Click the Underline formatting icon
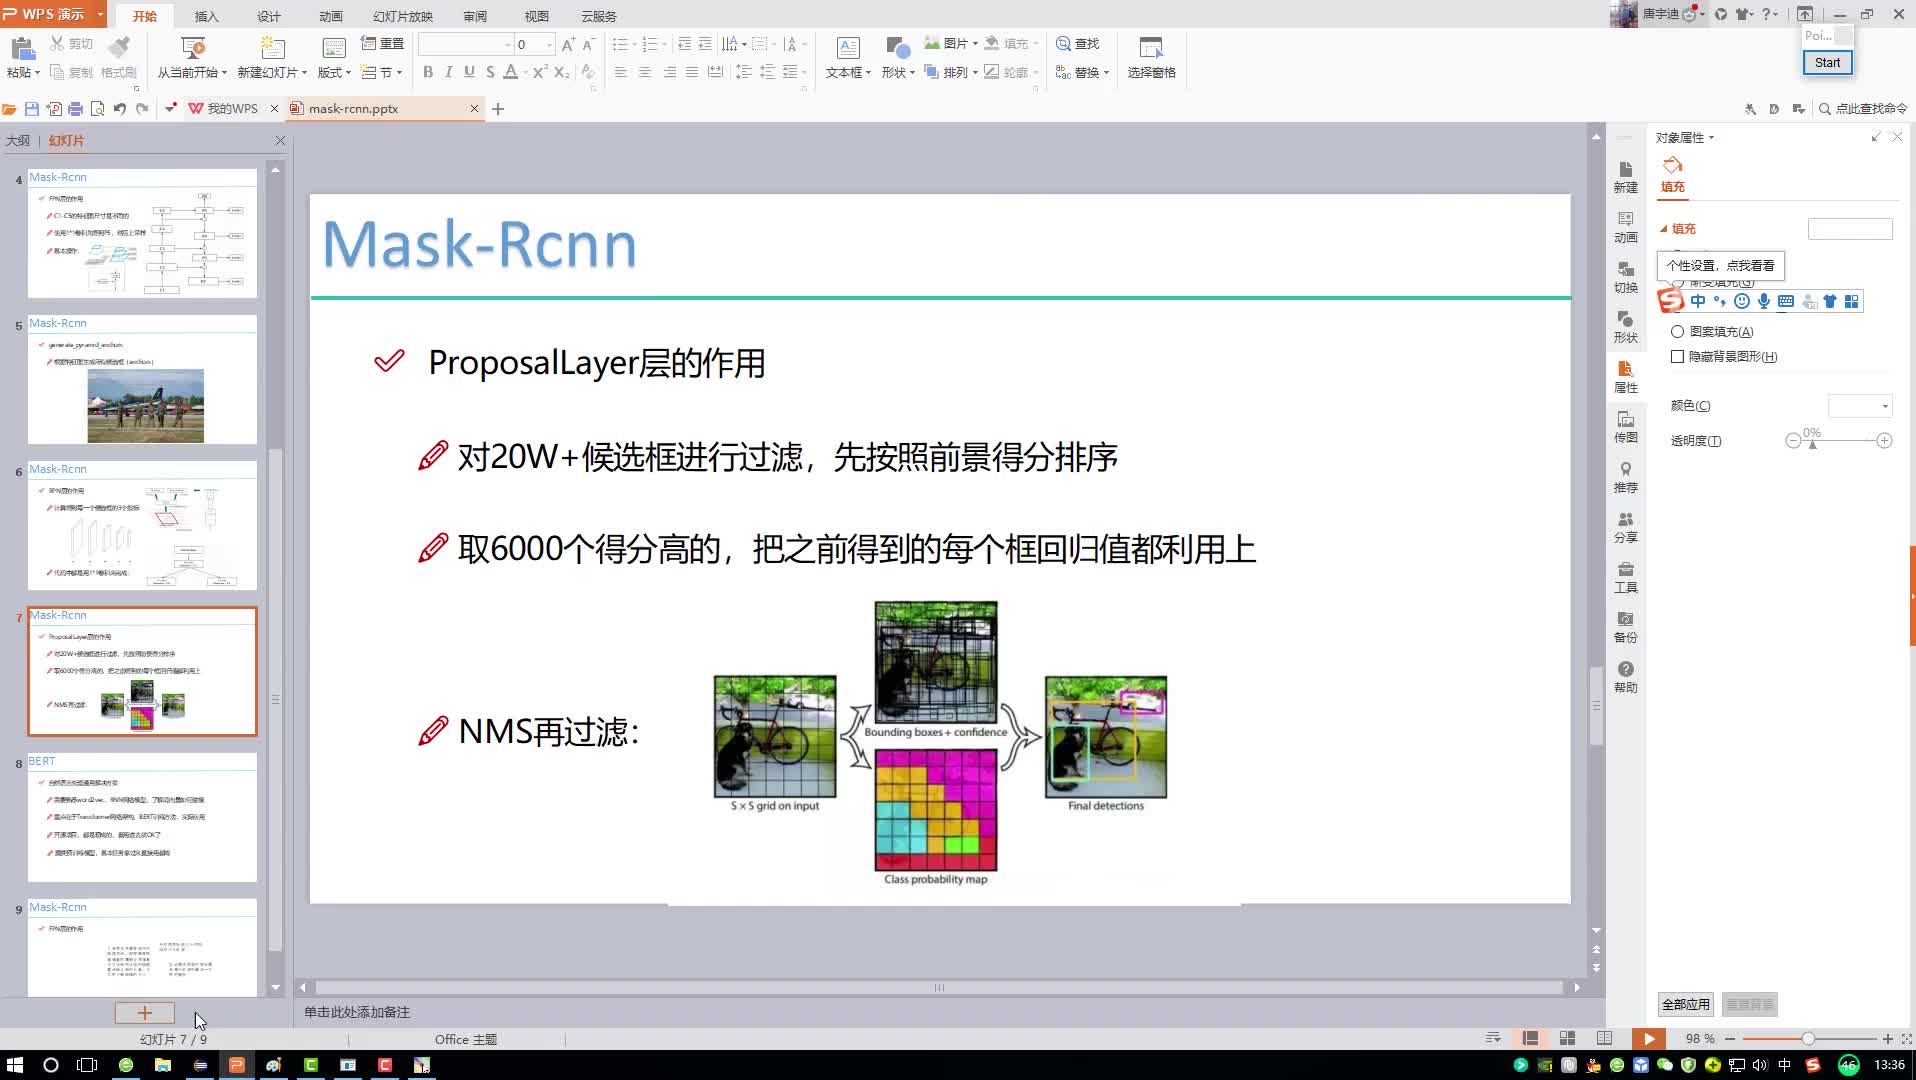 469,72
